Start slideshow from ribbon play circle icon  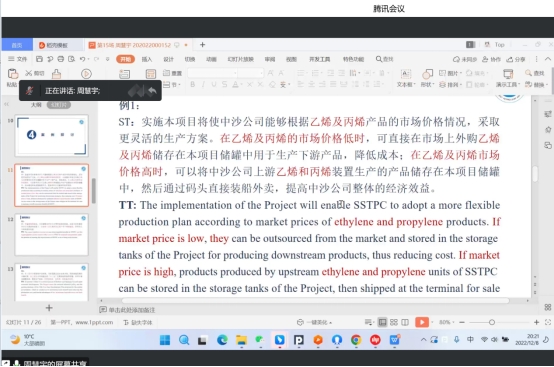[x=86, y=74]
